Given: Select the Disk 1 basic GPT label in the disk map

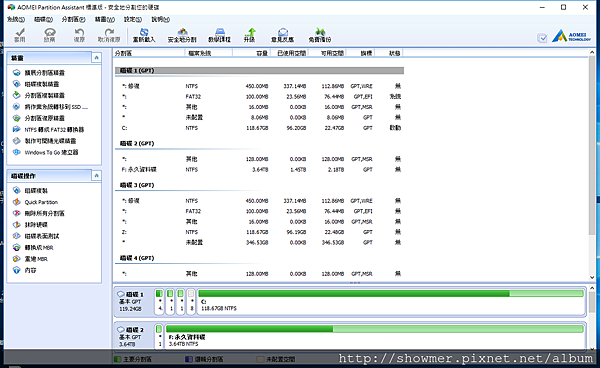Looking at the screenshot, I should (134, 301).
